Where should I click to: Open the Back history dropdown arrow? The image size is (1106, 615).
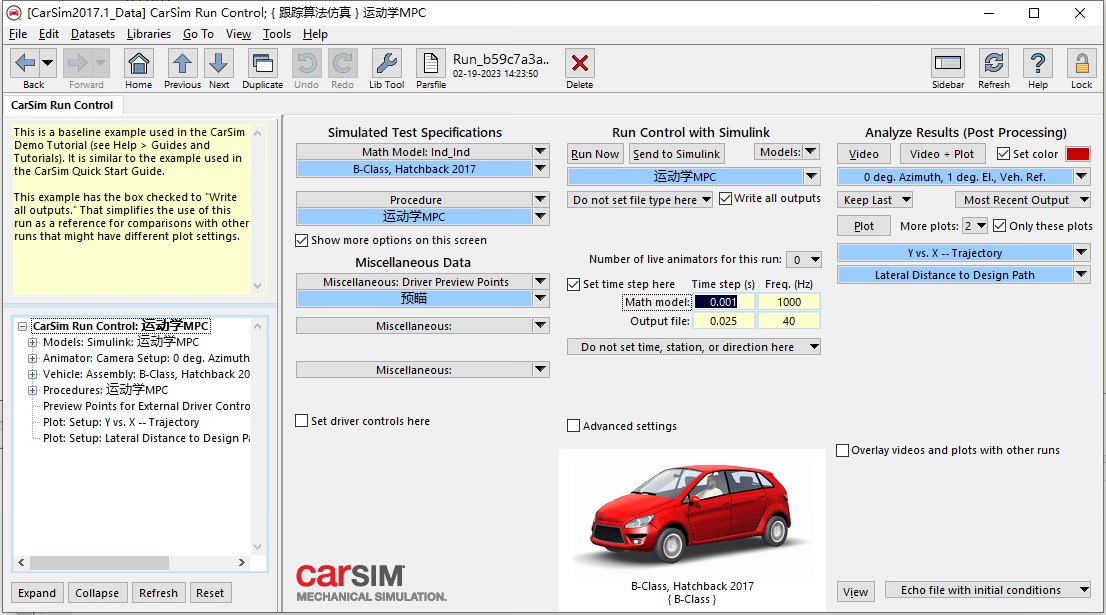tap(48, 63)
